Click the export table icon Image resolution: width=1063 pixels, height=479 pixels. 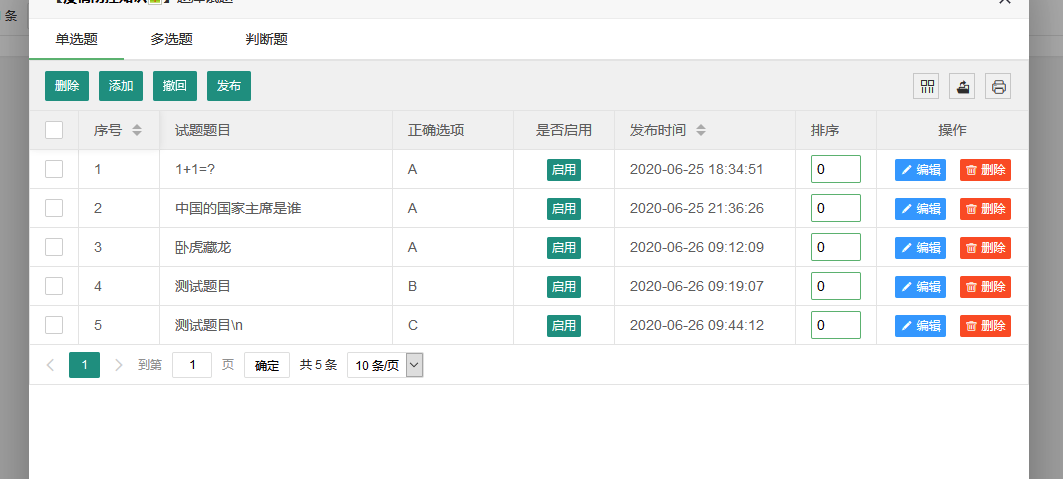pos(962,87)
